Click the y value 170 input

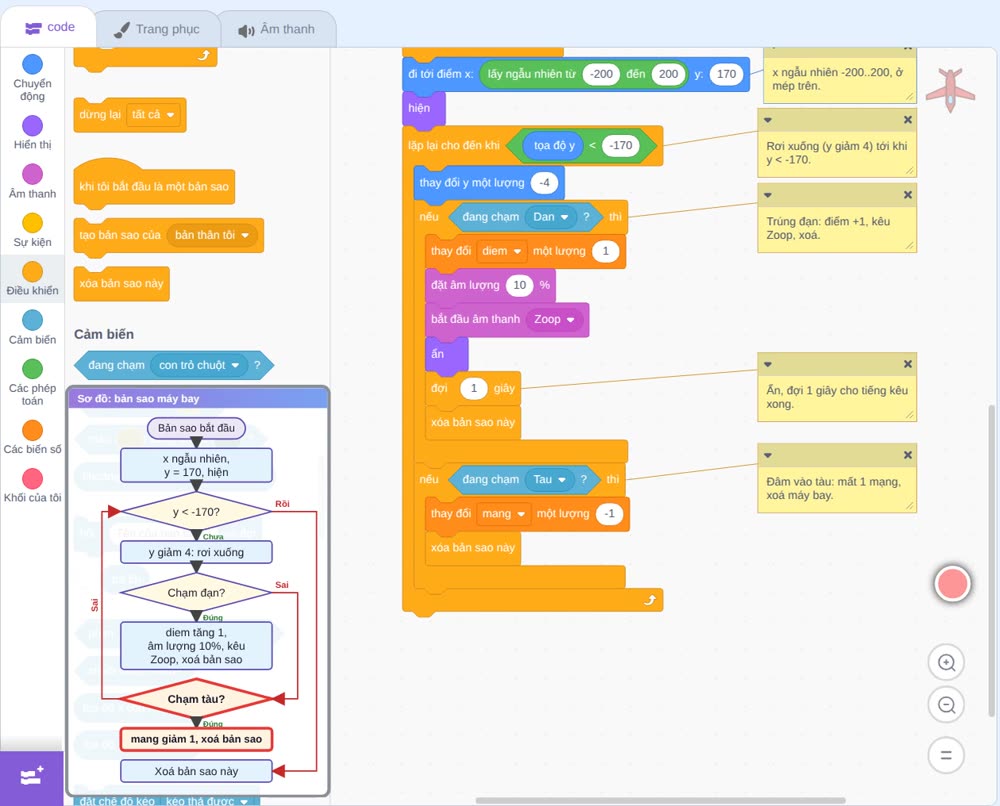click(x=726, y=74)
